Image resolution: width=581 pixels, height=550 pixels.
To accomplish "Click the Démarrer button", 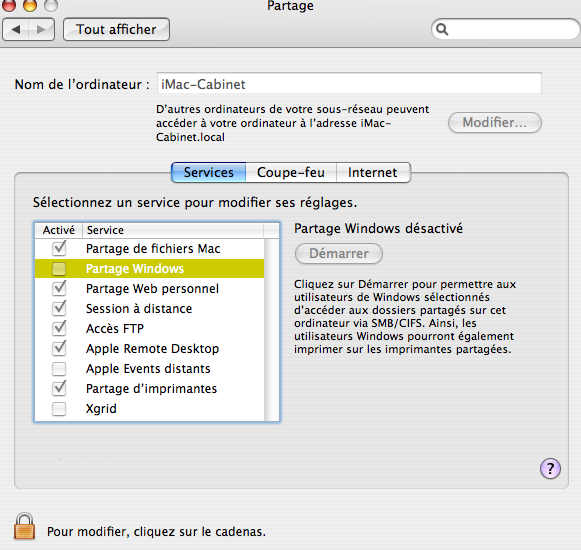I will click(339, 254).
